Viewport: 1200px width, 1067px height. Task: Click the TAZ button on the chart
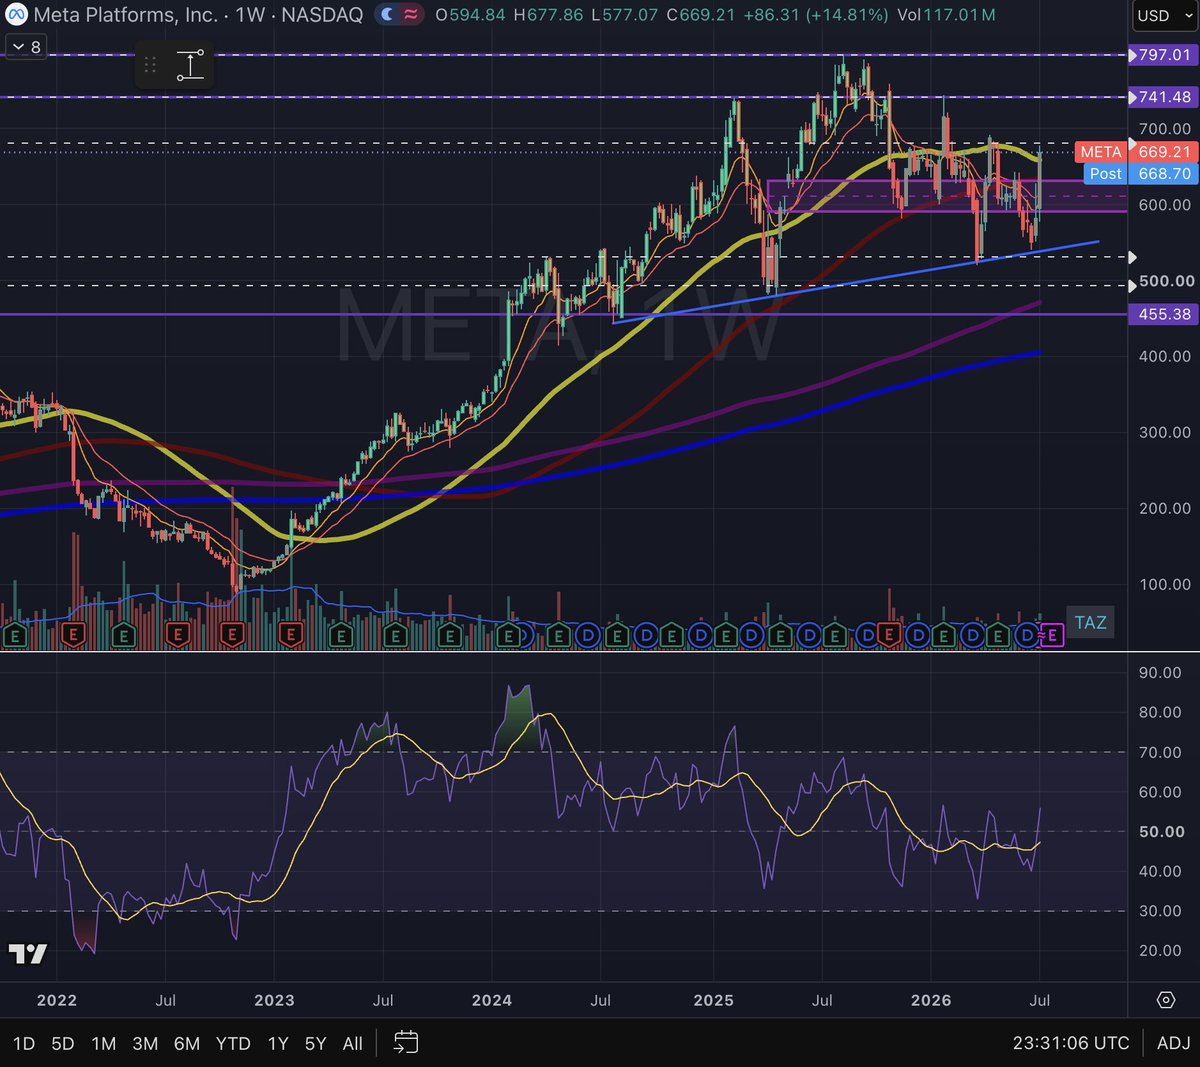1090,622
